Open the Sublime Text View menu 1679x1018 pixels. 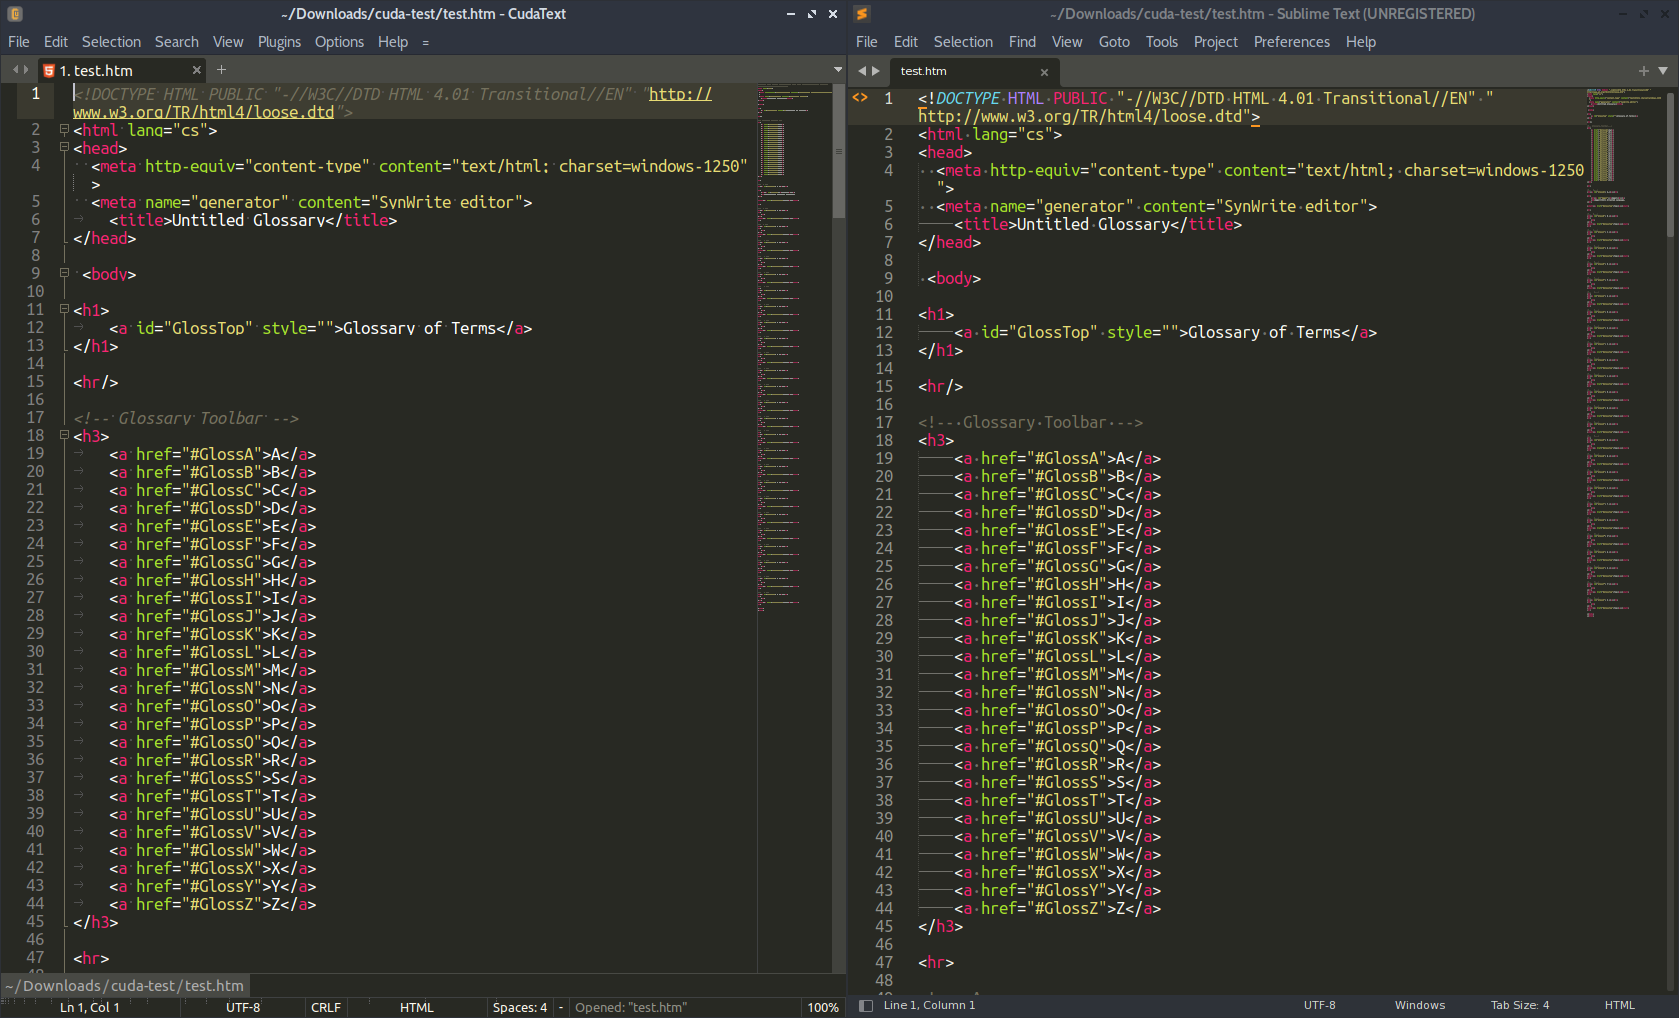pyautogui.click(x=1067, y=42)
